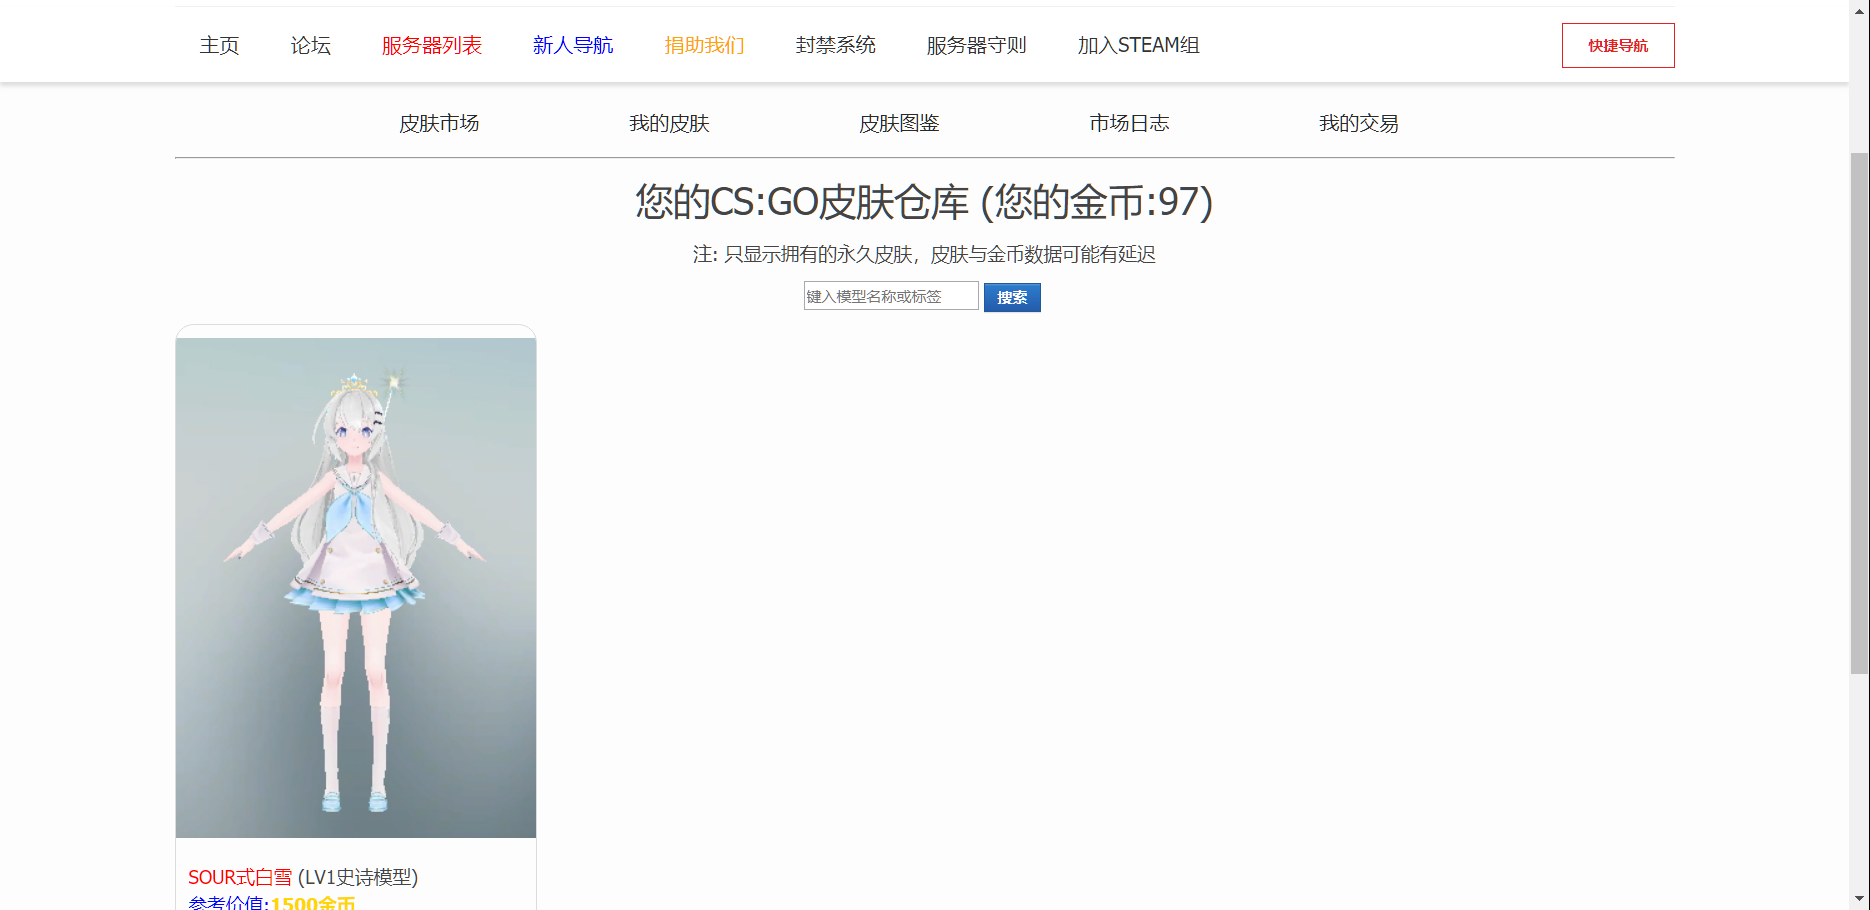
Task: View the 服务器守则 server rules
Action: point(976,45)
